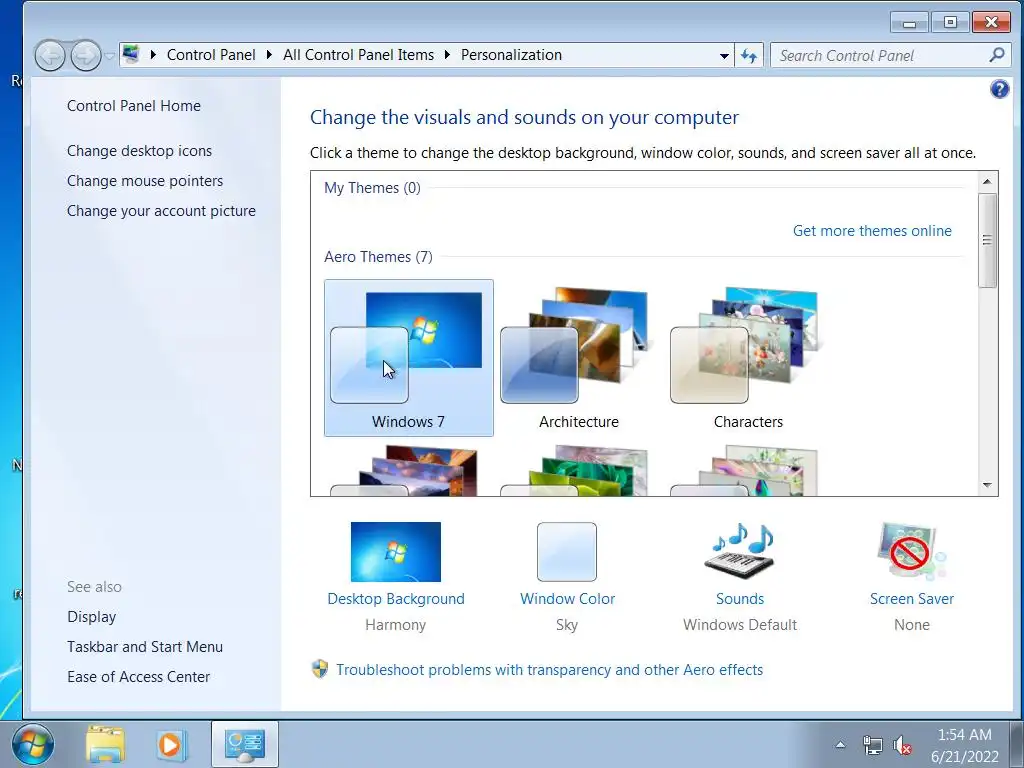Click the Control Panel icon in address bar
This screenshot has width=1024, height=768.
pyautogui.click(x=131, y=54)
